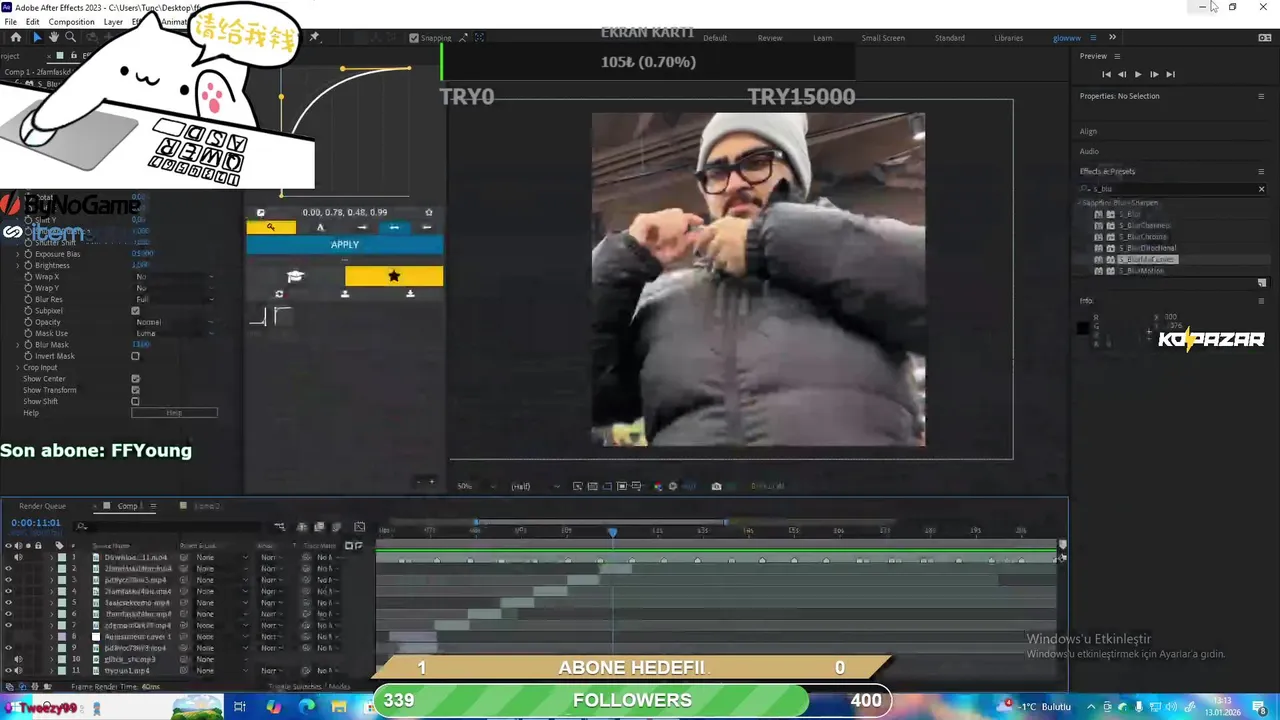Click the yellow star favorites button in Flow
Viewport: 1280px width, 720px height.
click(x=394, y=276)
